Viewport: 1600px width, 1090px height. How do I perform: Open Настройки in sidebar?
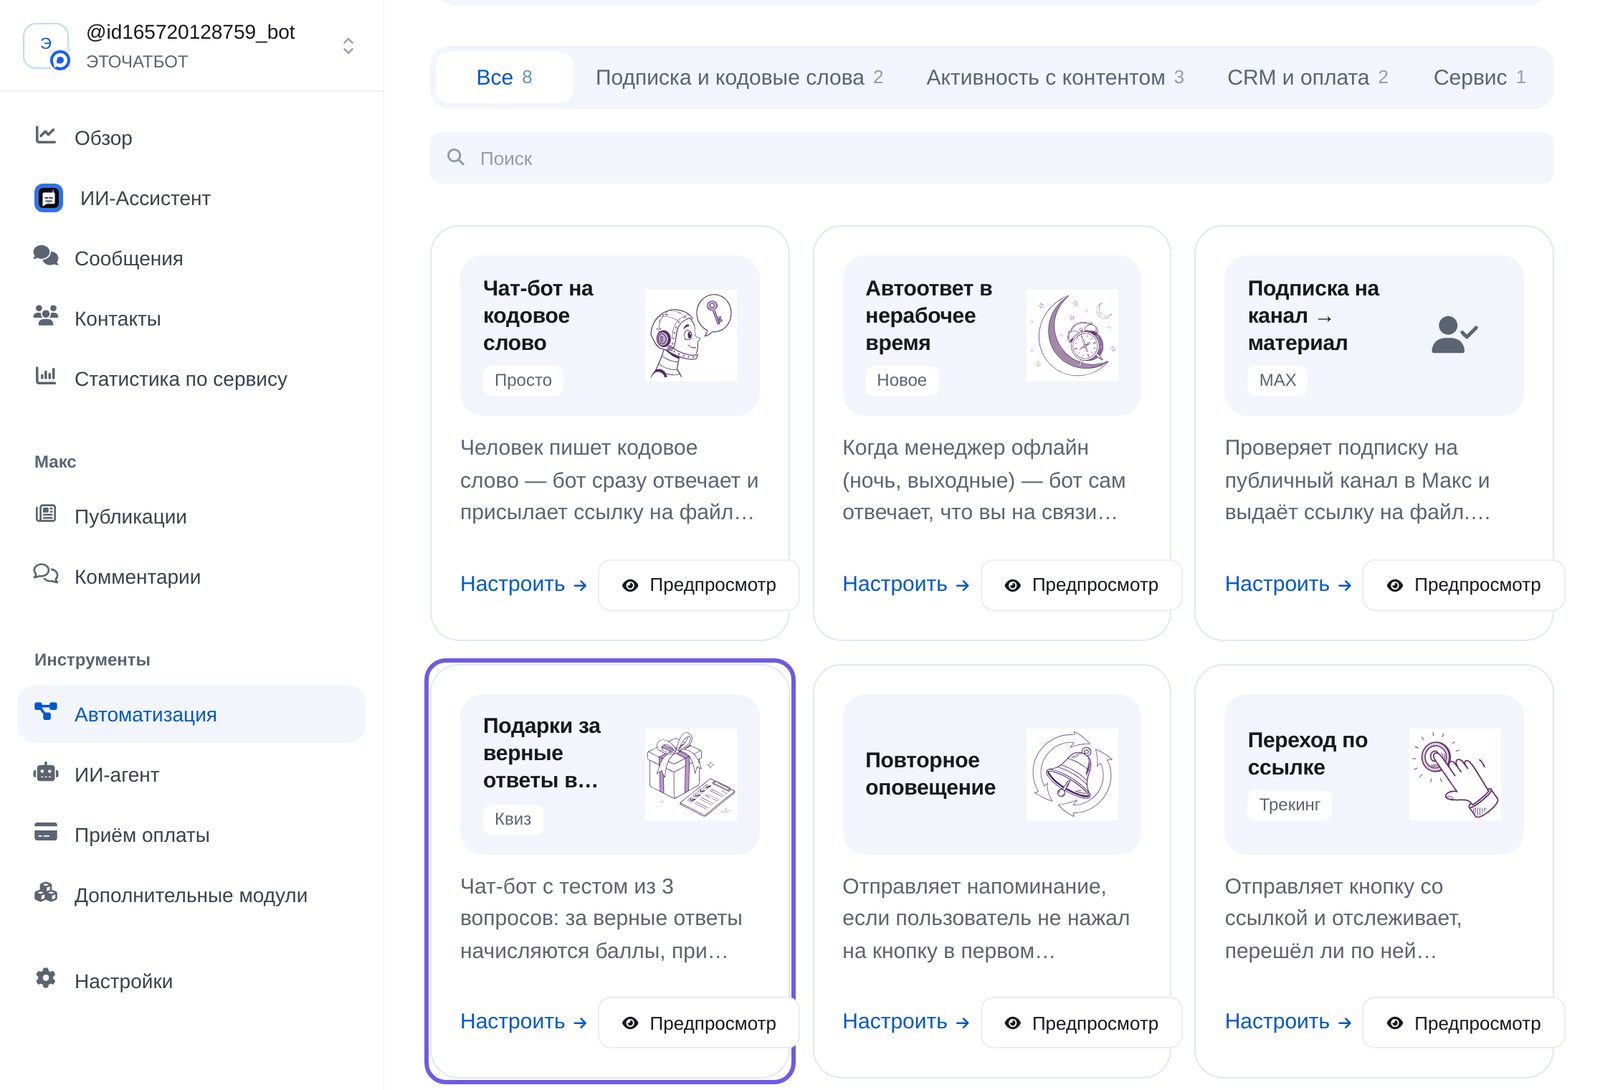tap(191, 981)
